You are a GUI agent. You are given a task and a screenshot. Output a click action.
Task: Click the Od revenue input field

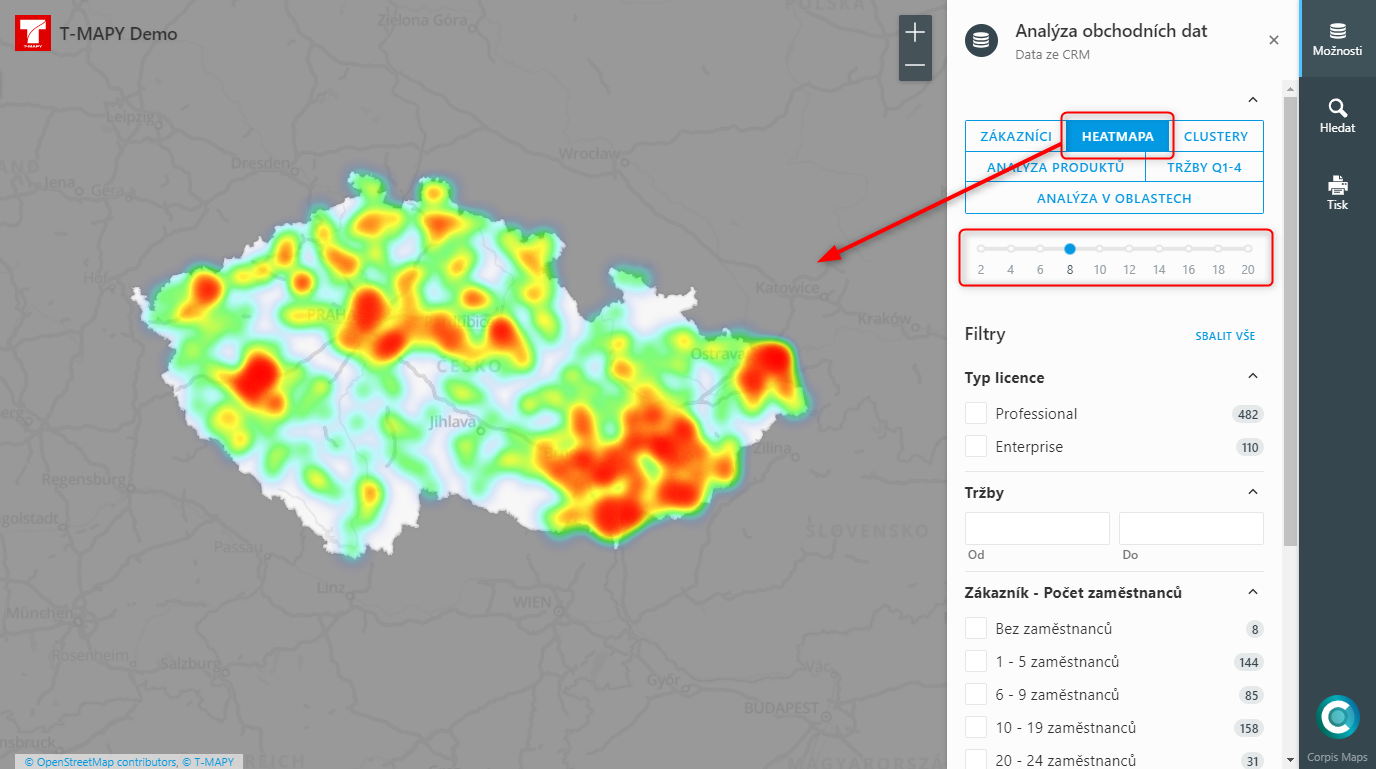[x=1037, y=528]
